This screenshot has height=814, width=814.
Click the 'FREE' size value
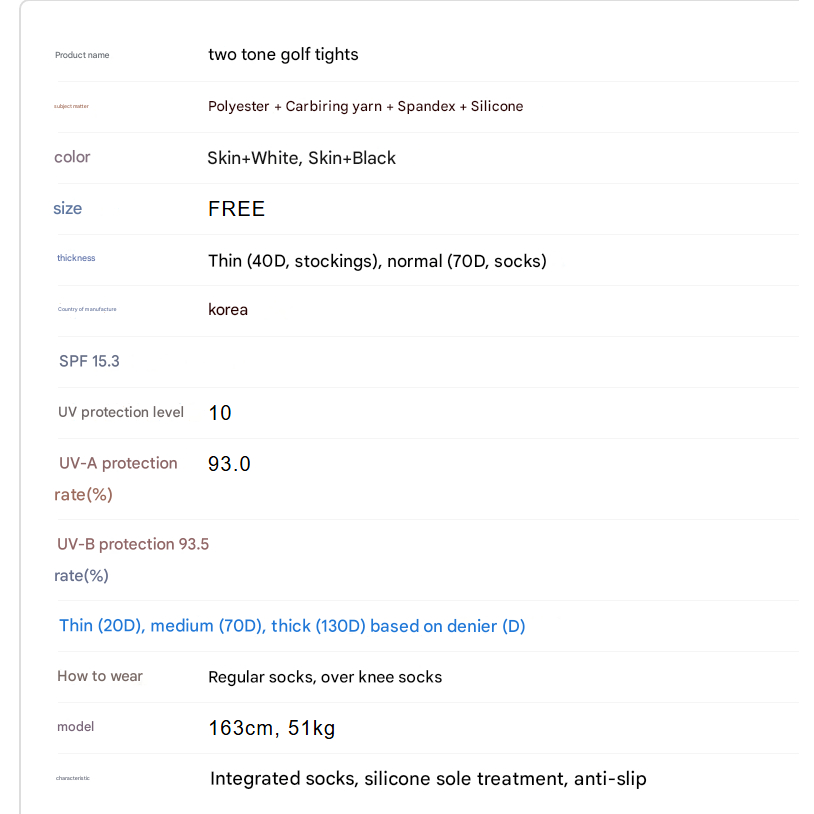click(x=236, y=209)
